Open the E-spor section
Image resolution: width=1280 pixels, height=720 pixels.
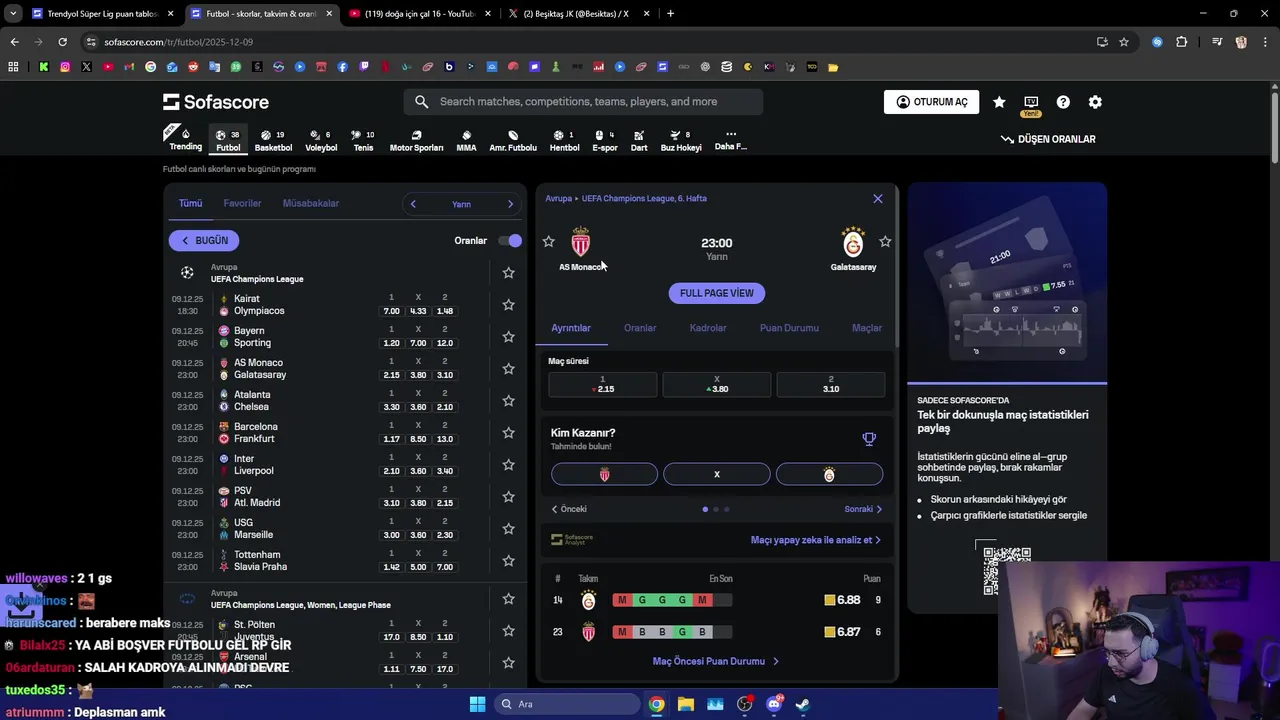605,140
